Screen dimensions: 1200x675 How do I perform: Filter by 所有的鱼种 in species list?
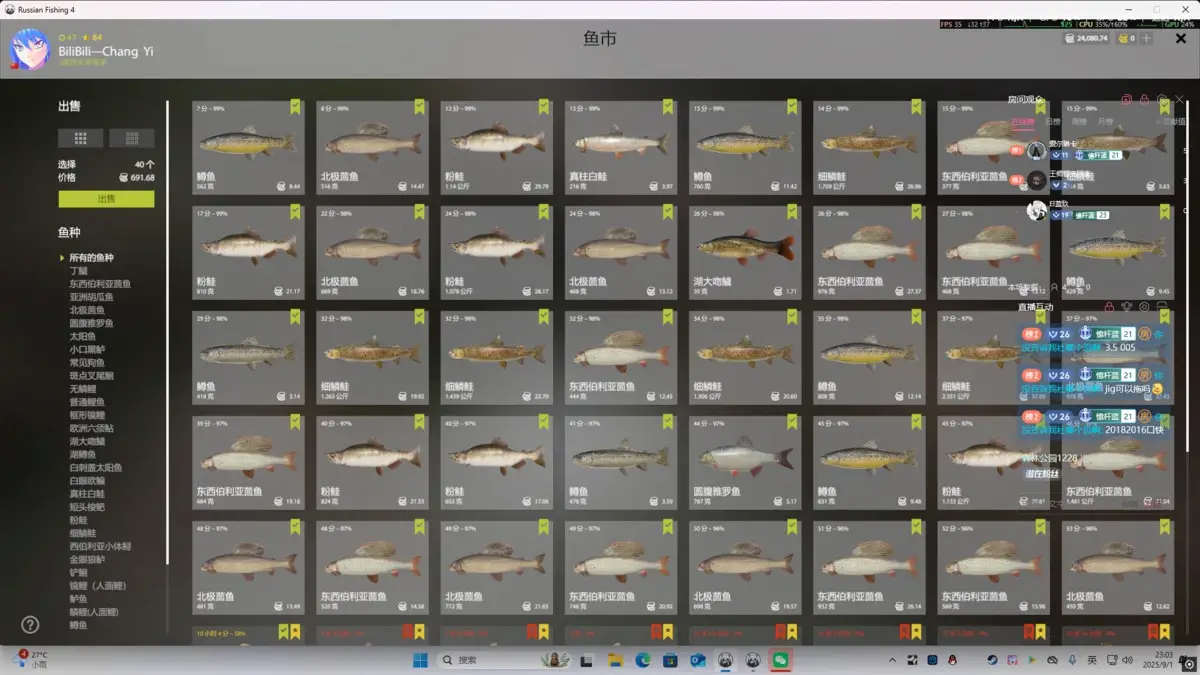coord(90,258)
